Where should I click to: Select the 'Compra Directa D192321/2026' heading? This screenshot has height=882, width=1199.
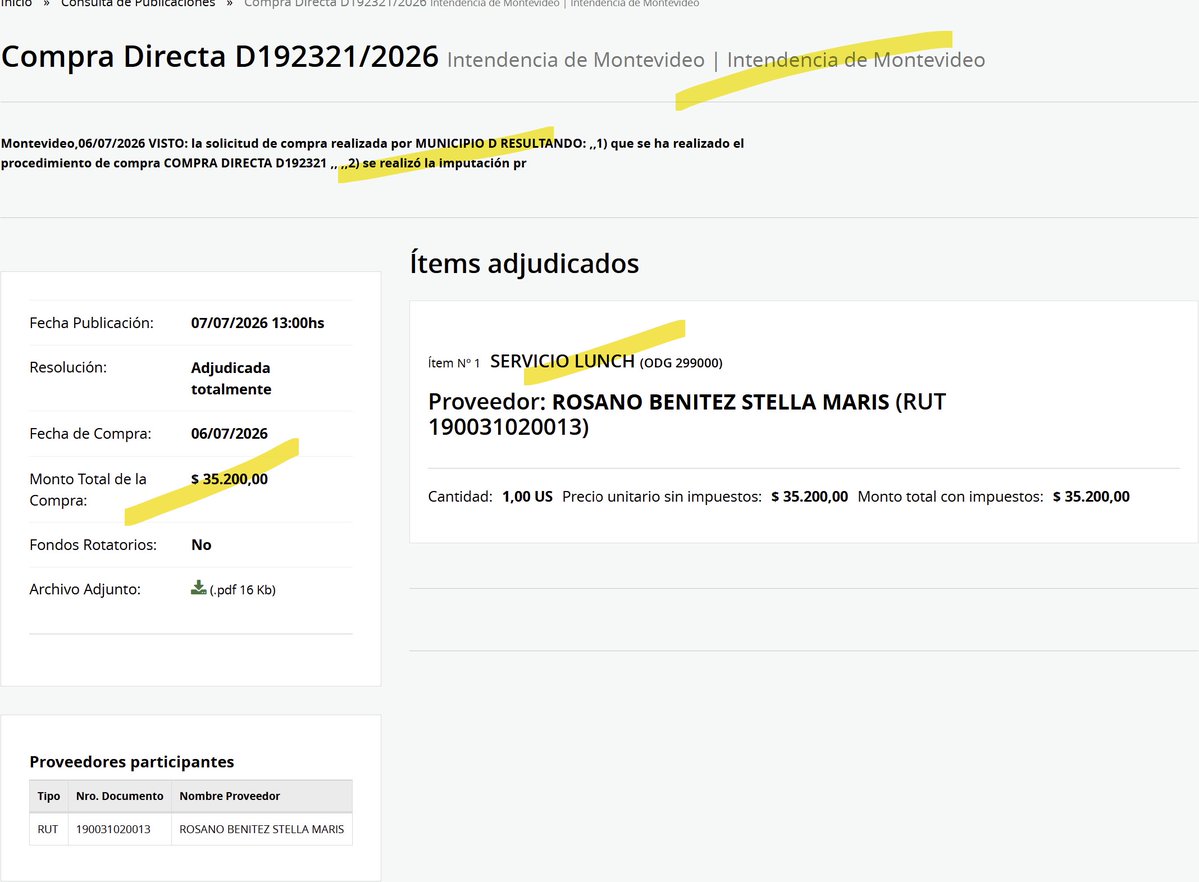(x=220, y=57)
